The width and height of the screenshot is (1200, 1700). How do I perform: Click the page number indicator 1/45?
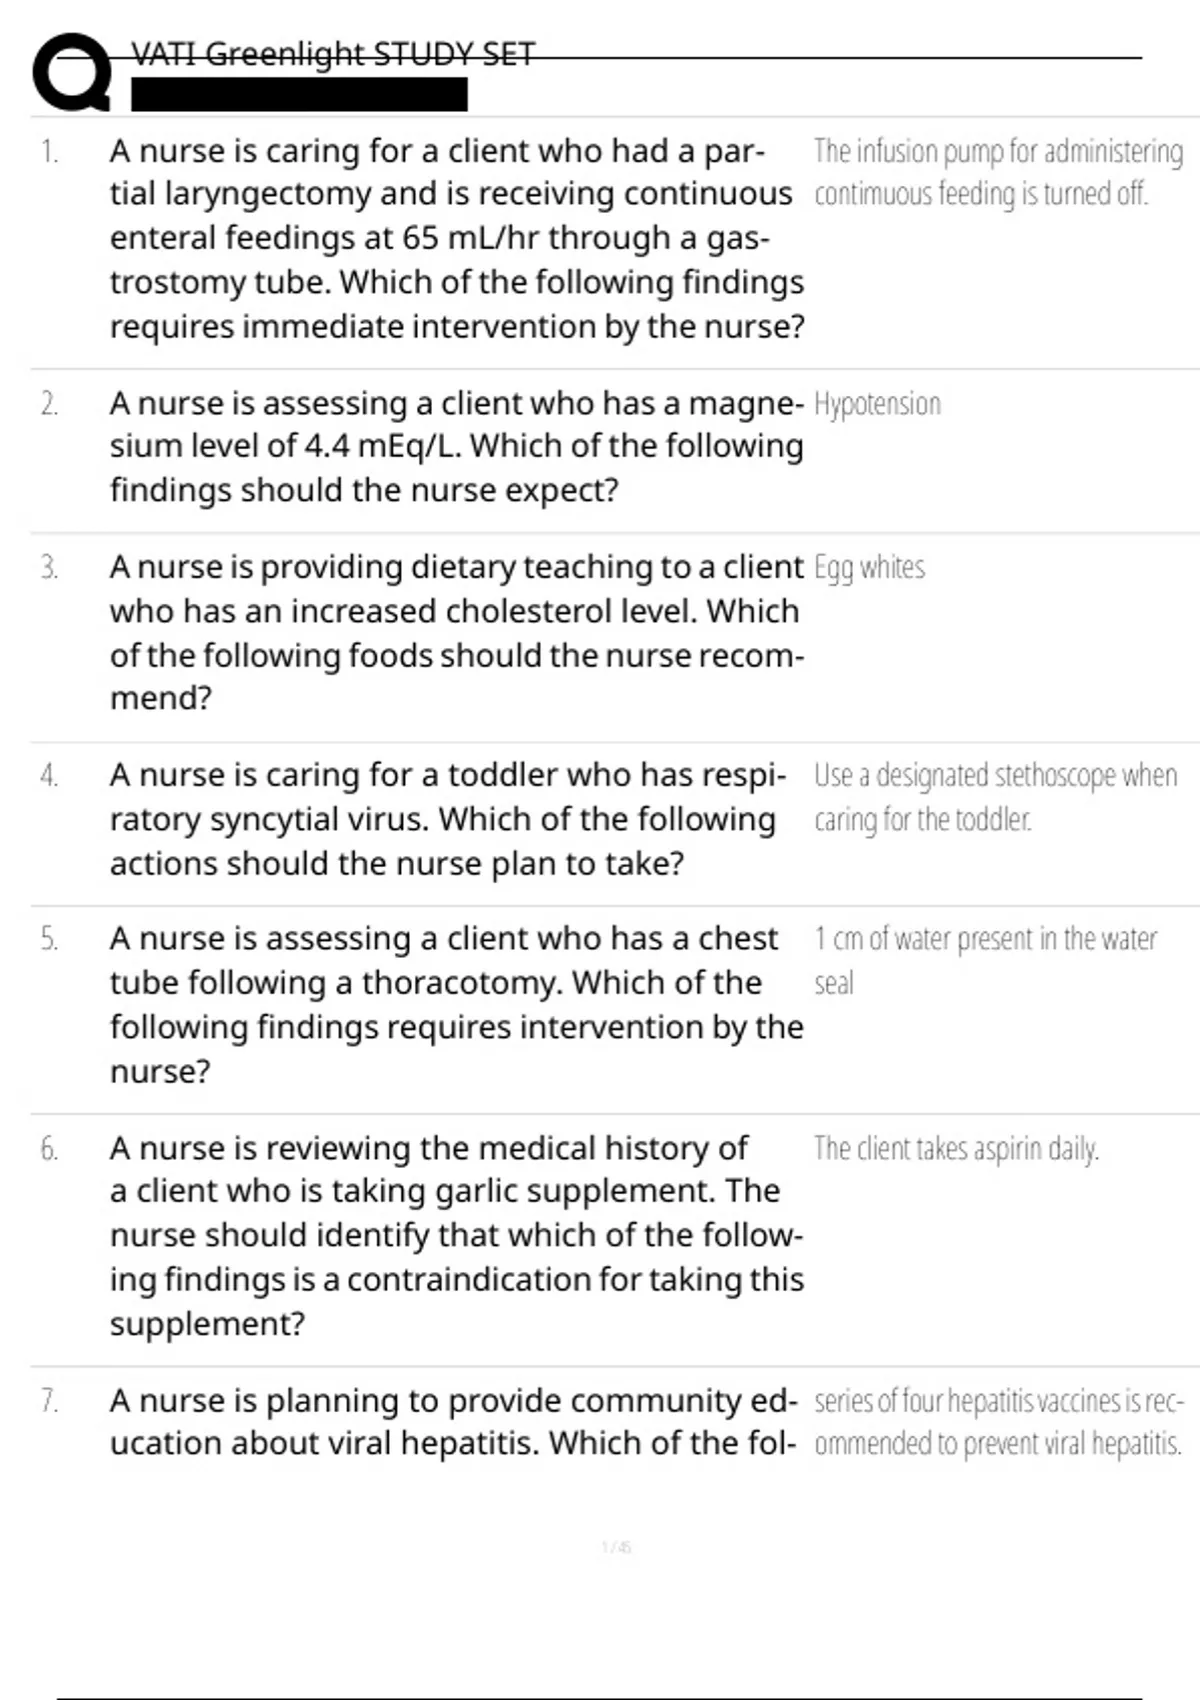(616, 1547)
